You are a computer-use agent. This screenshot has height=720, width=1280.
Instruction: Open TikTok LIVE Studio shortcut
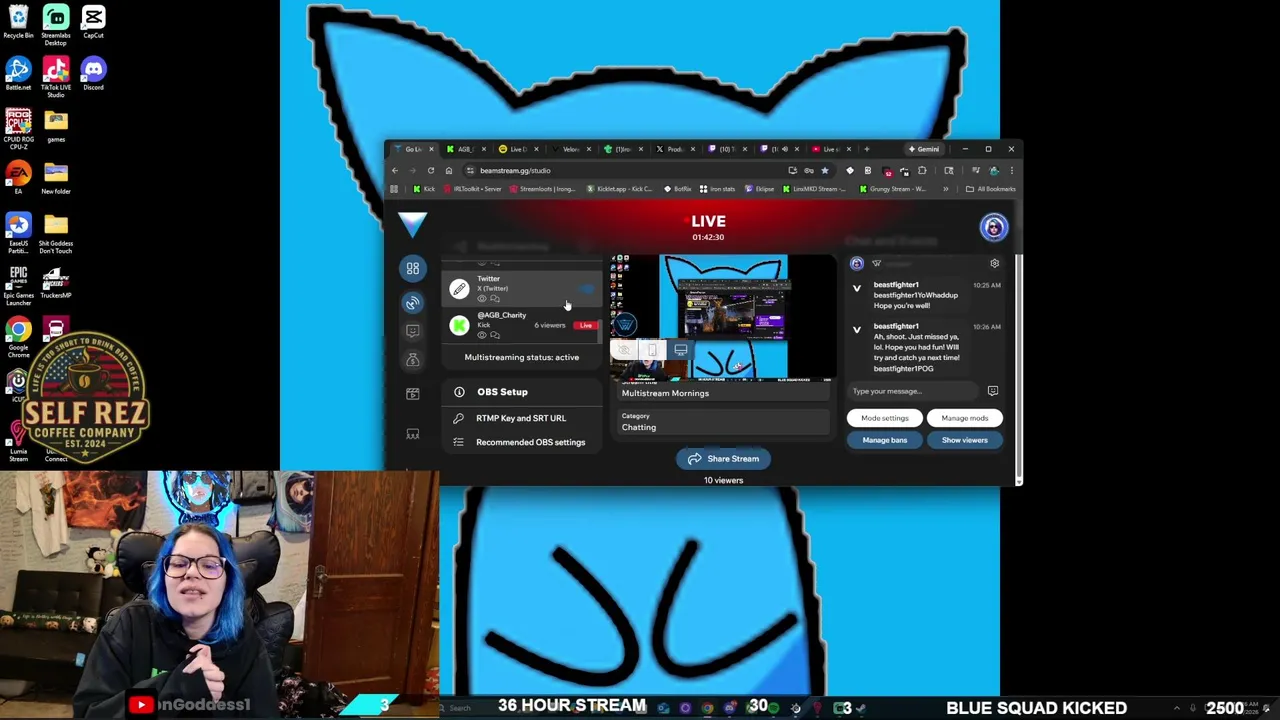[x=56, y=77]
